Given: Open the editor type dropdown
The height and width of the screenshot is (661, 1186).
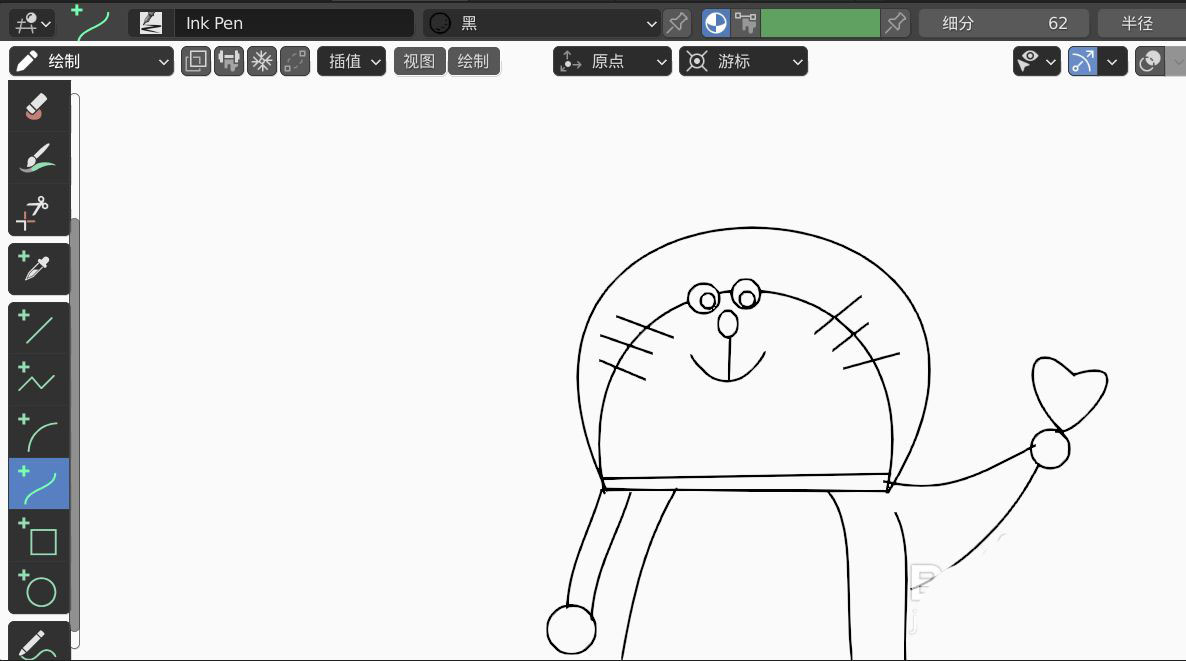Looking at the screenshot, I should pos(32,23).
